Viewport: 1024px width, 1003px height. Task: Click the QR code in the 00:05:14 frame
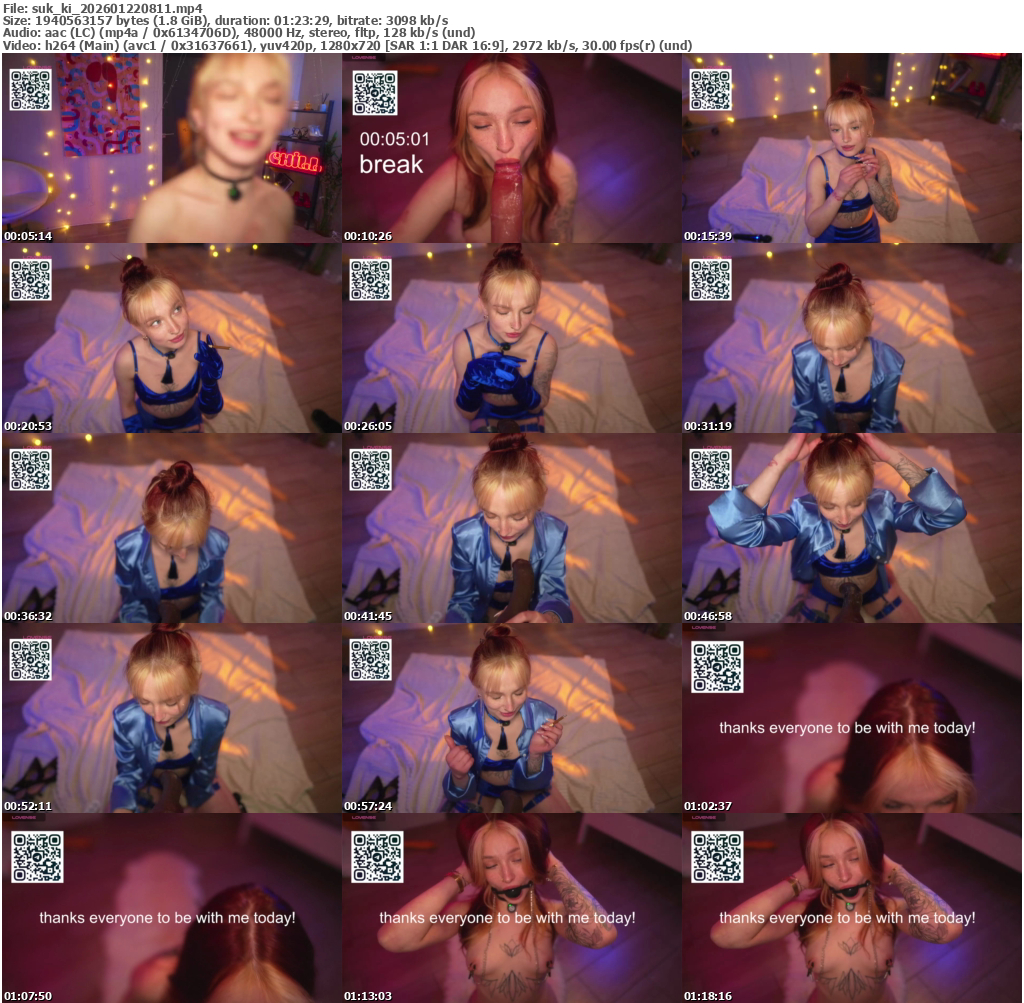[x=31, y=89]
